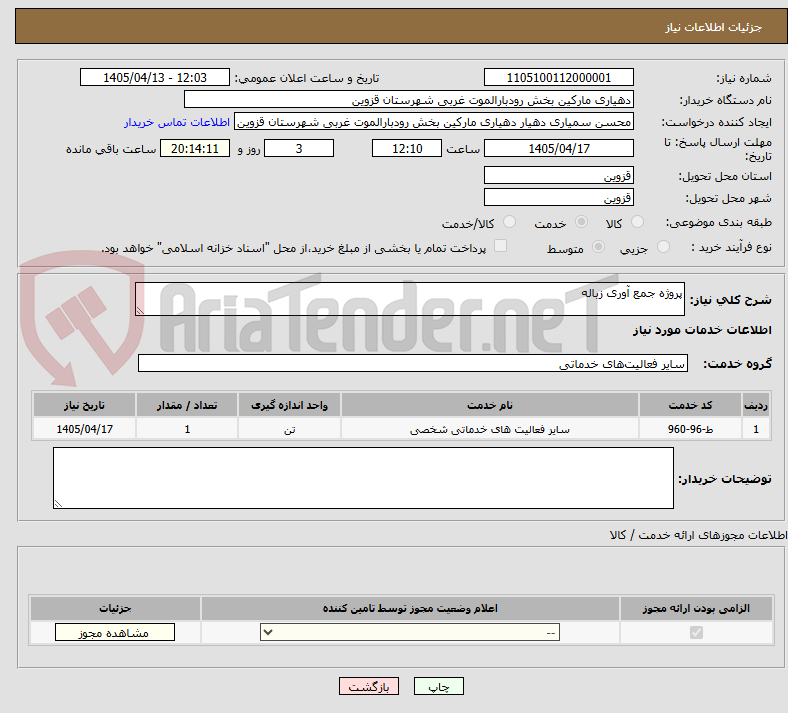Click the deadline time field 12:10
This screenshot has width=788, height=713.
[x=407, y=148]
